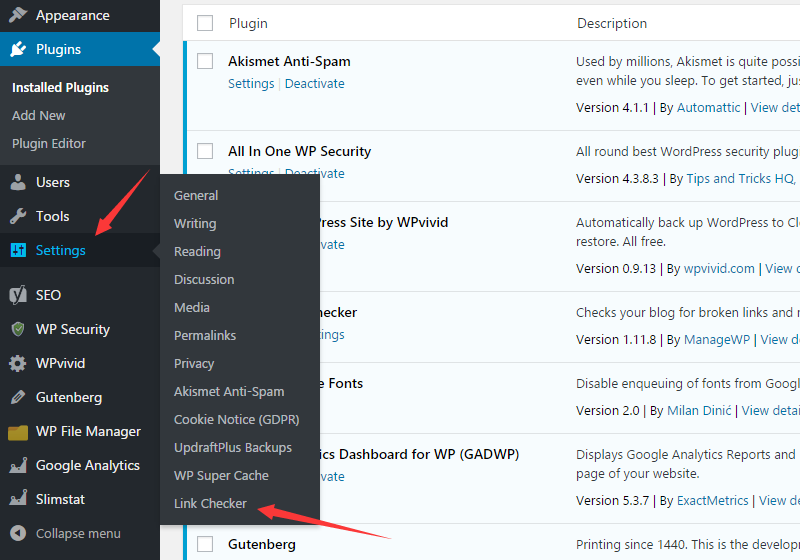
Task: Click the Yoast SEO icon
Action: pos(18,295)
